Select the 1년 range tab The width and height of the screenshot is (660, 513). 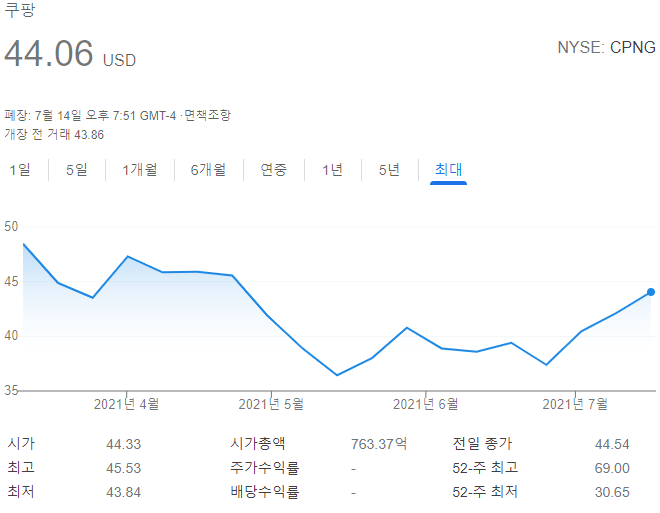pyautogui.click(x=333, y=170)
